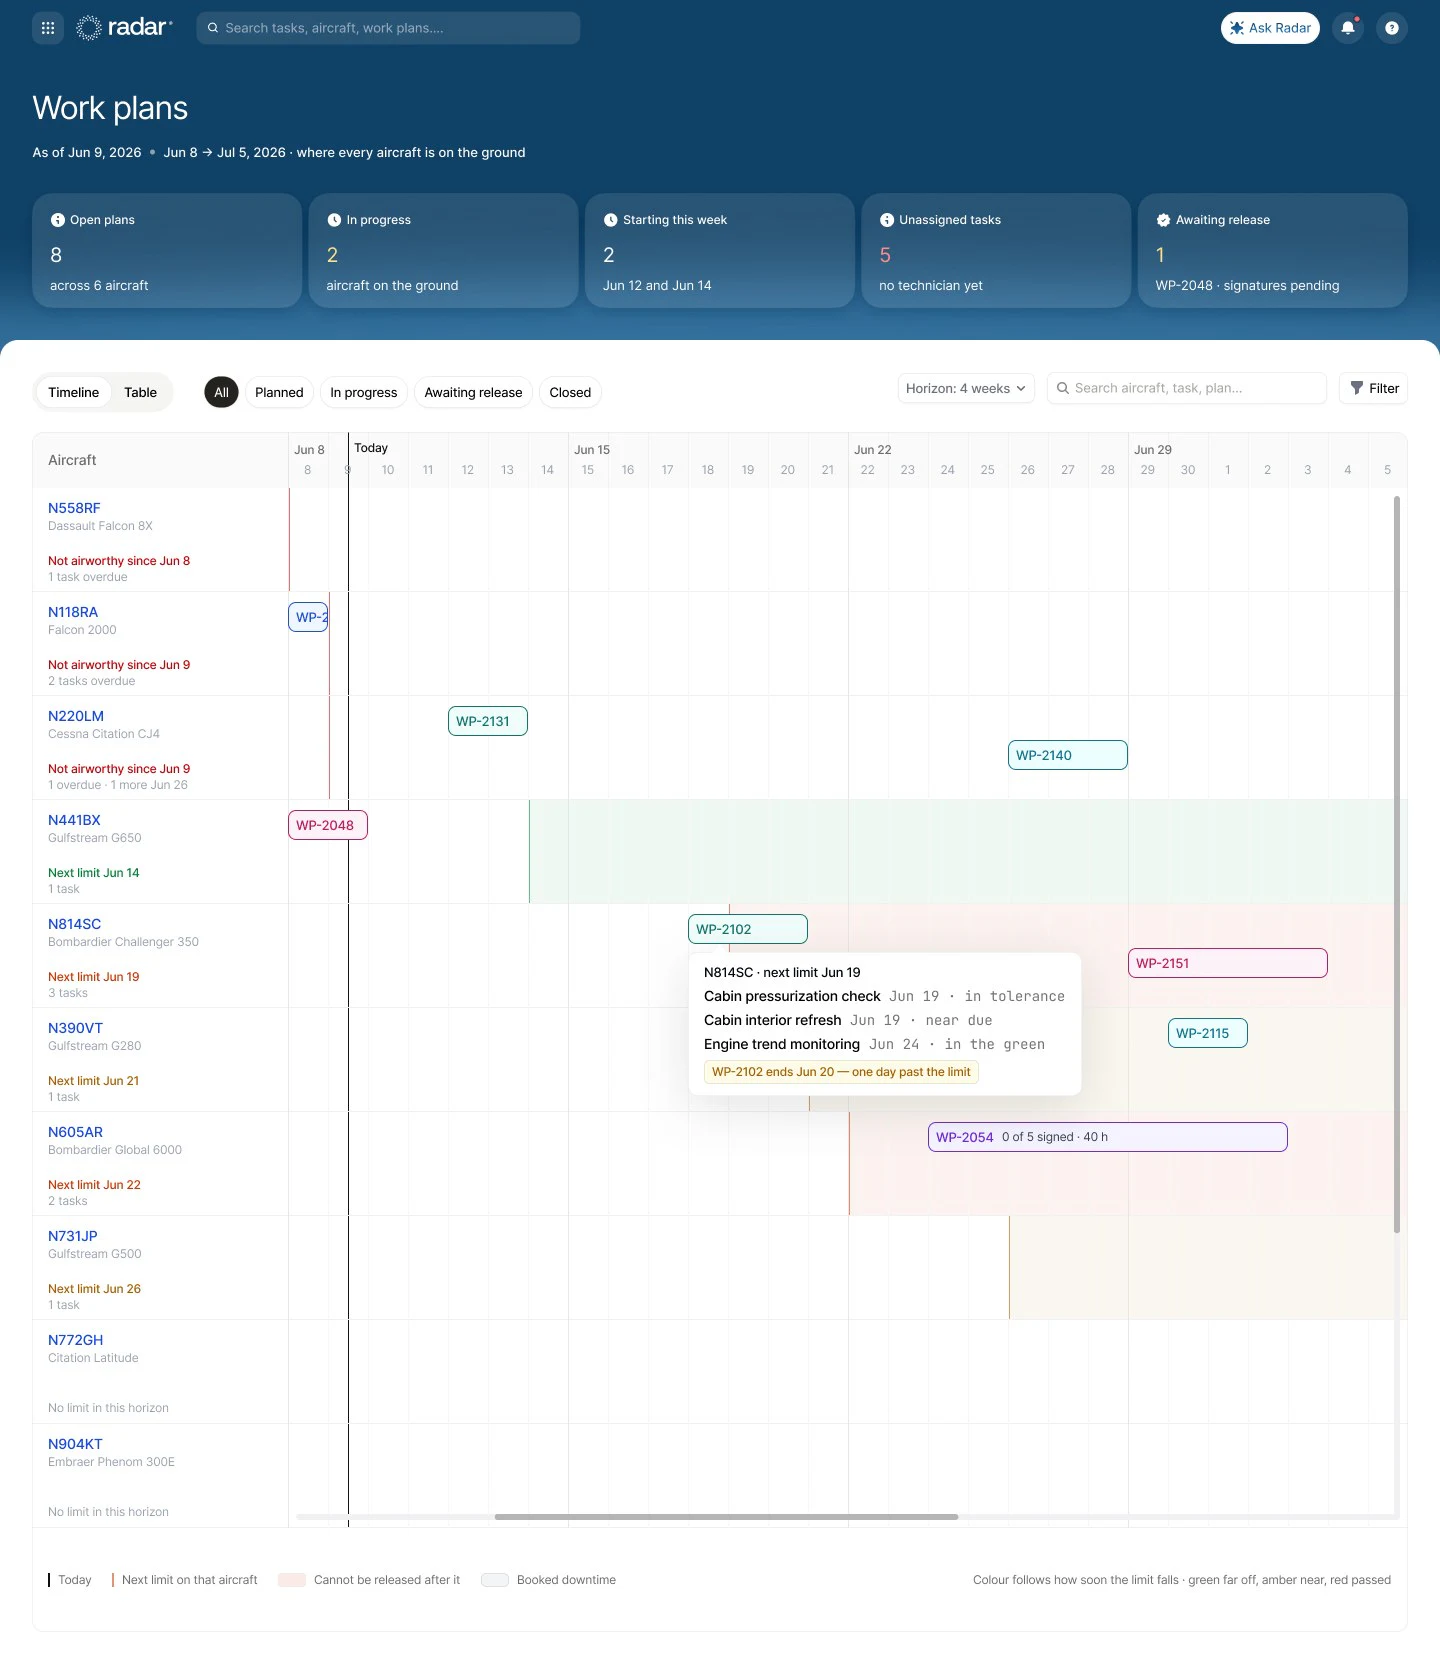Viewport: 1440px width, 1656px height.
Task: Open aircraft N441BX
Action: tap(74, 820)
